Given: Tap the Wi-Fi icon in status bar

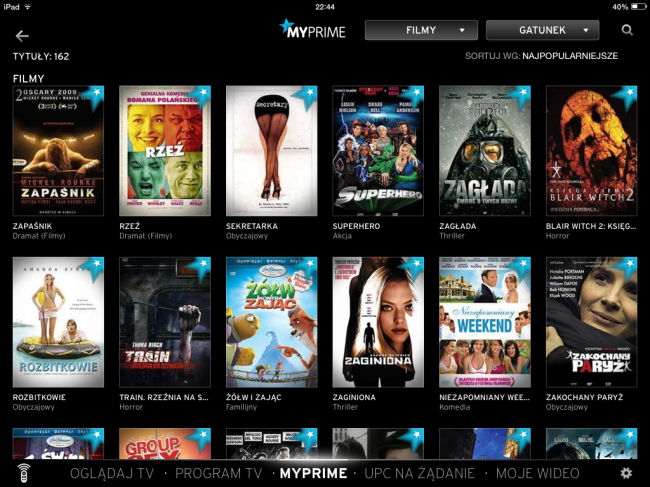Looking at the screenshot, I should click(x=28, y=7).
